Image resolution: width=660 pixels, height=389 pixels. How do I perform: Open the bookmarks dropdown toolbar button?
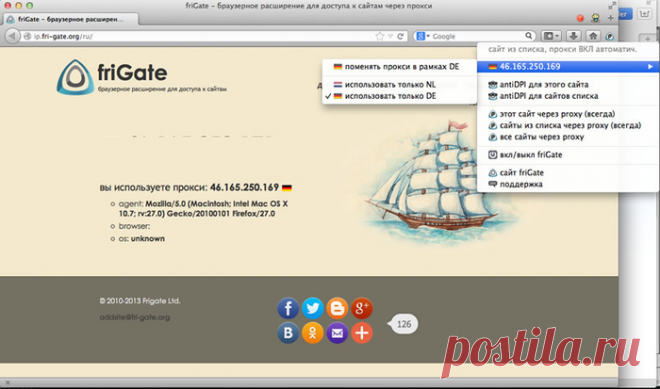(x=551, y=36)
